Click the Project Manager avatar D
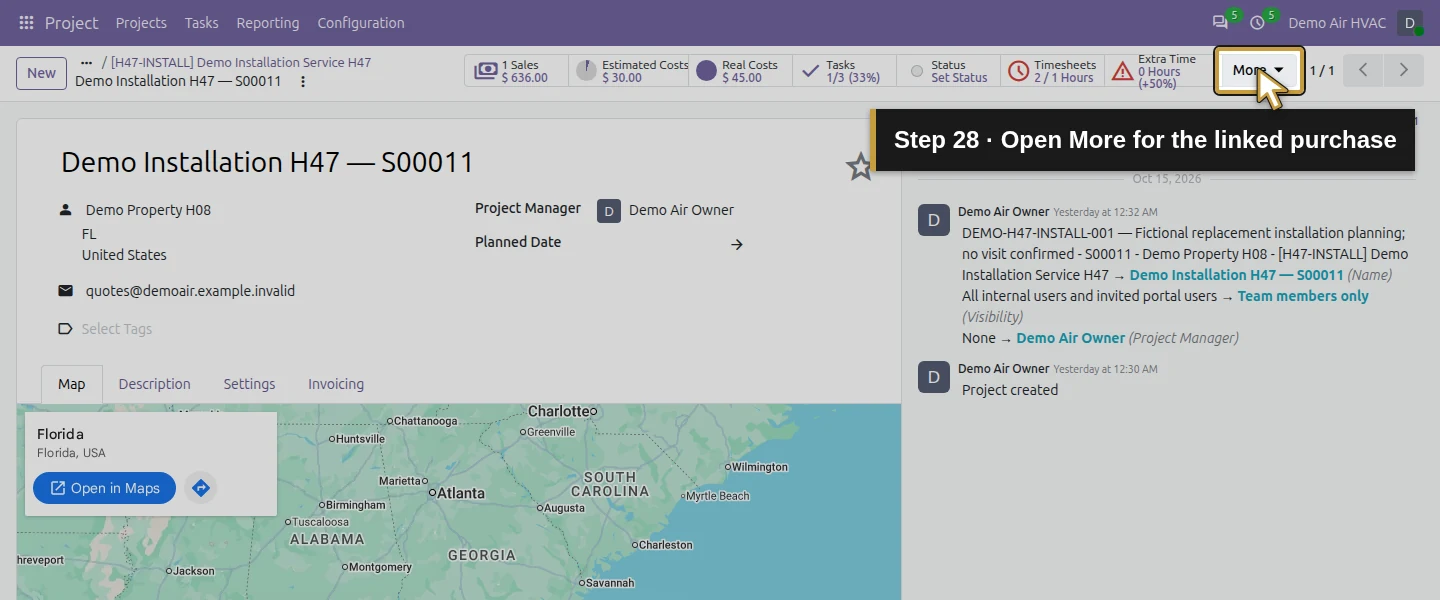The image size is (1440, 600). tap(609, 210)
